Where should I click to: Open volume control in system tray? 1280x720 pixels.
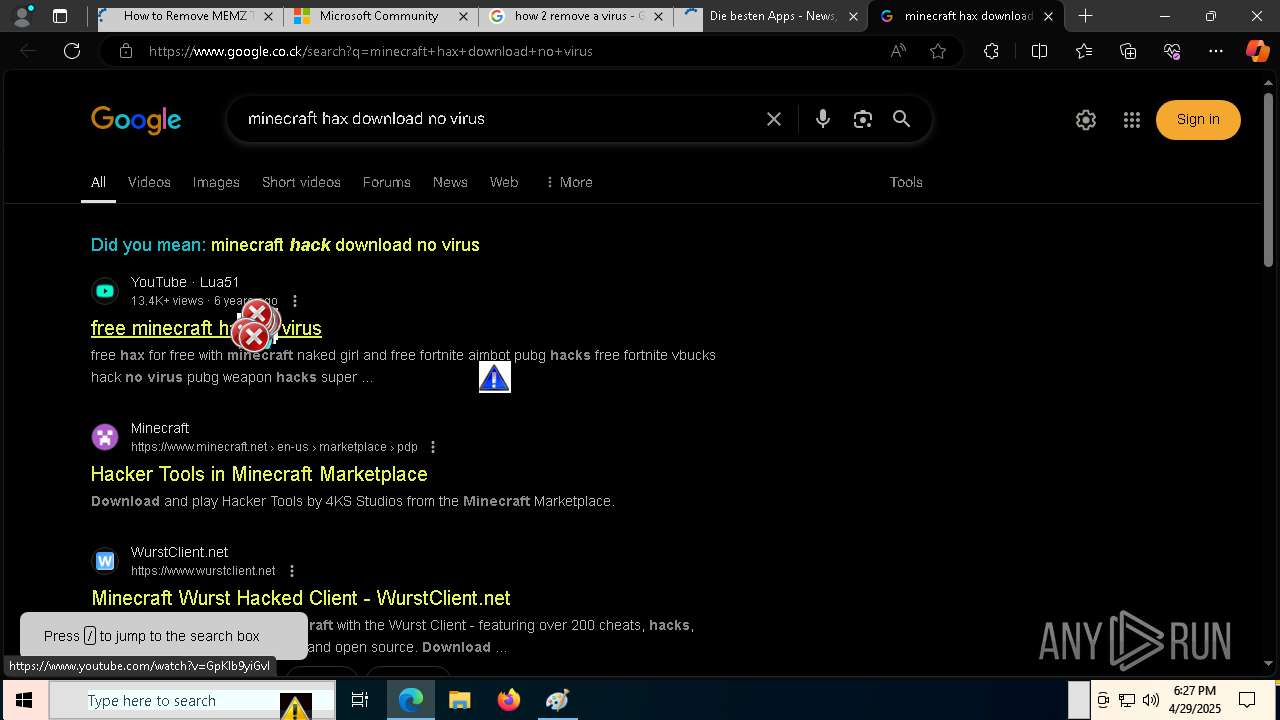coord(1151,700)
